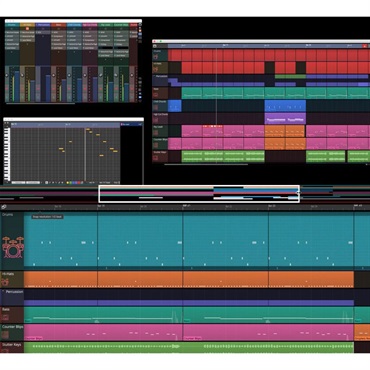The width and height of the screenshot is (370, 370).
Task: Click the pan knob on the Chill Chords mixer channel
Action: tap(69, 75)
